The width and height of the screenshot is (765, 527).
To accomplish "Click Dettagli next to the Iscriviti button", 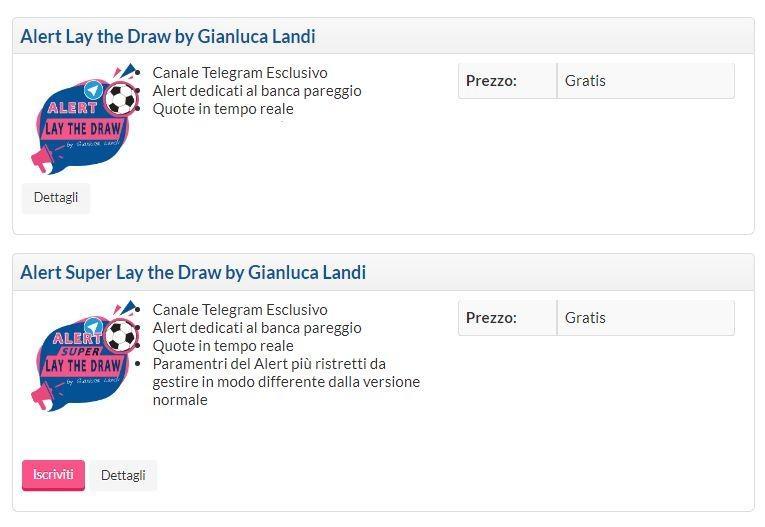I will pyautogui.click(x=123, y=475).
